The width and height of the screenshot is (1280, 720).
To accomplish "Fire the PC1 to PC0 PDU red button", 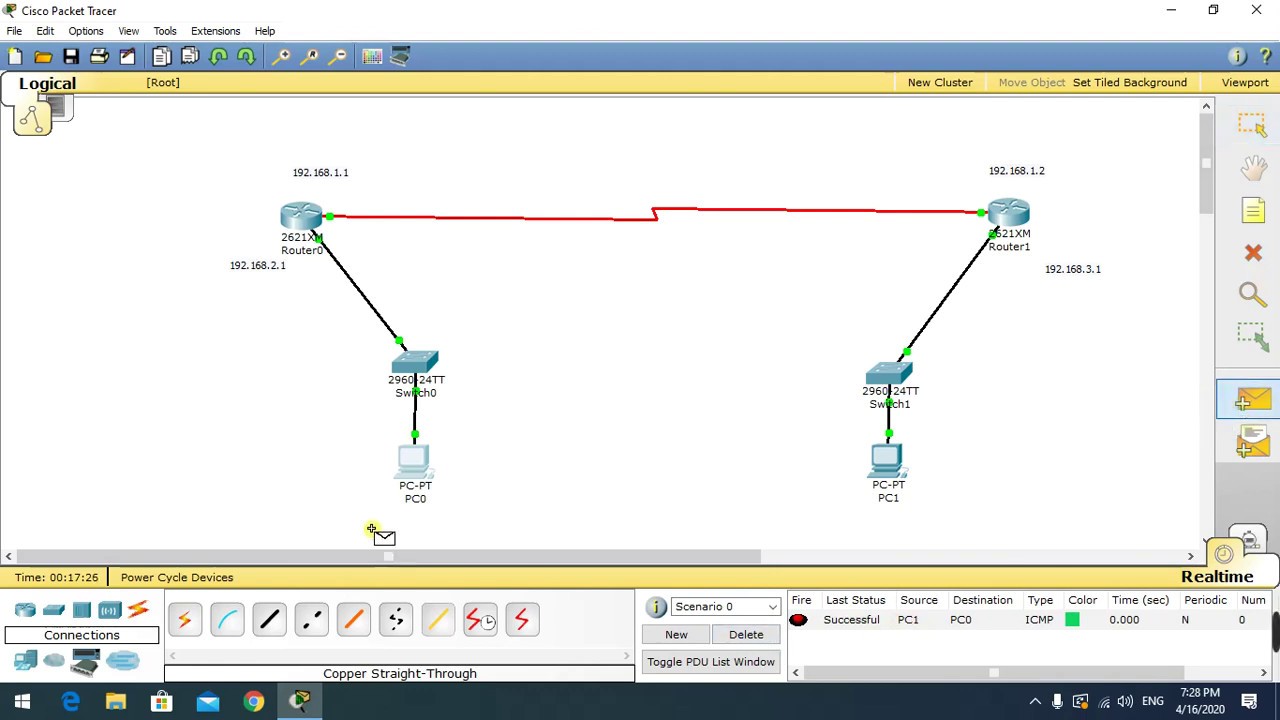I will click(798, 620).
